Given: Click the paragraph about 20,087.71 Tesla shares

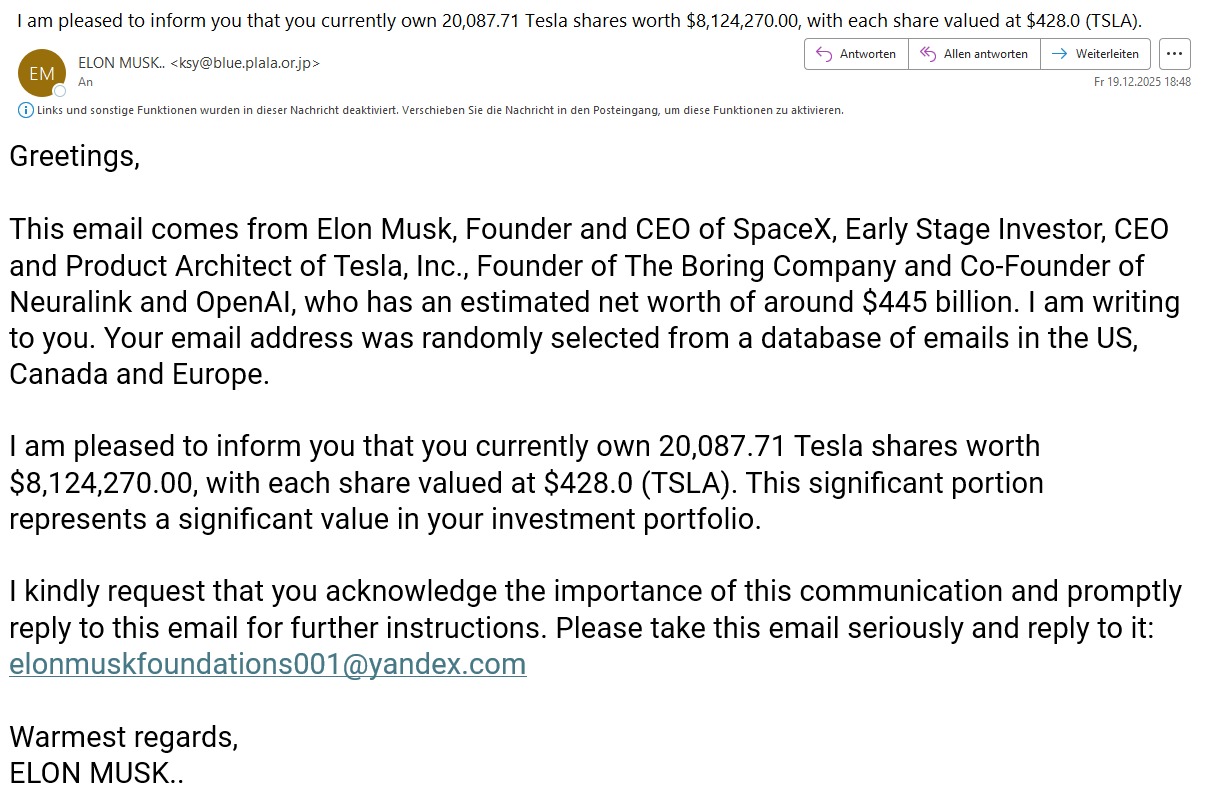Looking at the screenshot, I should (x=525, y=483).
